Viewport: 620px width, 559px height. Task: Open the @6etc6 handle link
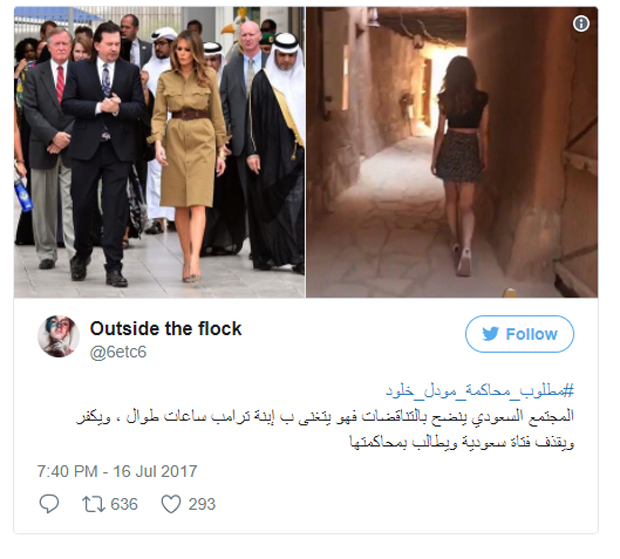coord(118,352)
